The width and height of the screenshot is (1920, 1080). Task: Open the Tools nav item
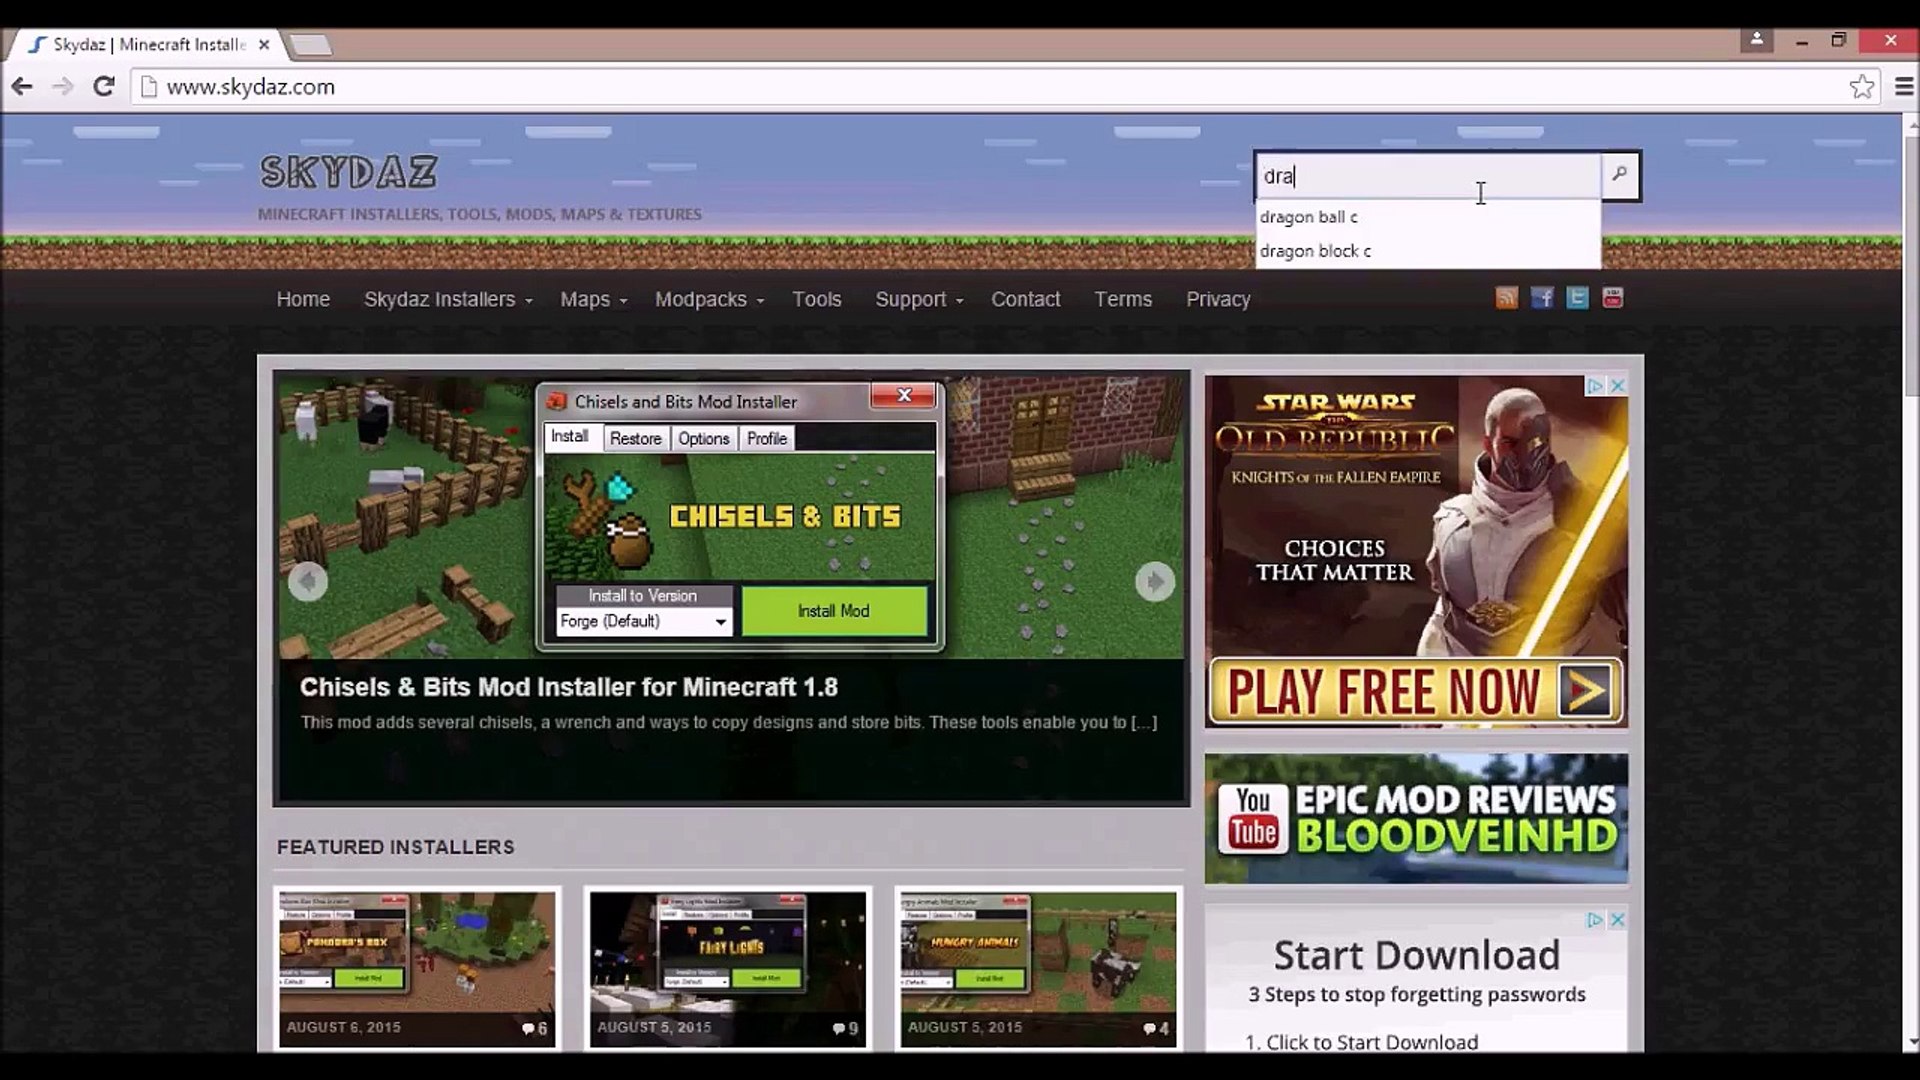point(816,299)
